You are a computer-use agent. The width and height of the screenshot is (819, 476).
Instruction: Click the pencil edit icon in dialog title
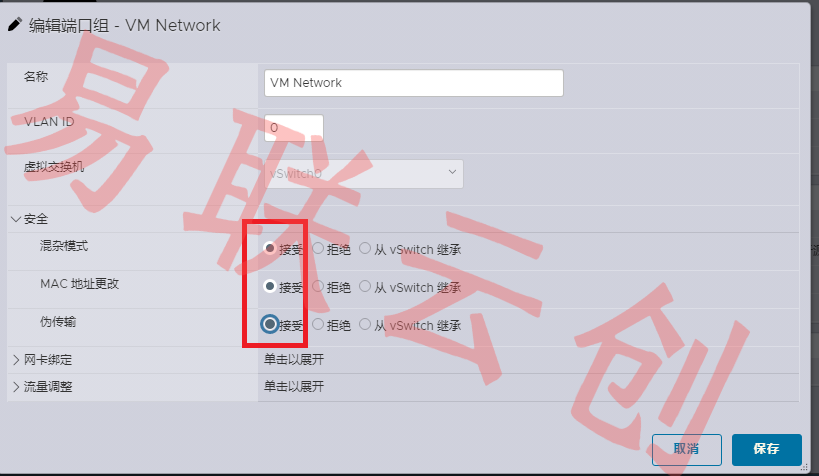(x=15, y=25)
